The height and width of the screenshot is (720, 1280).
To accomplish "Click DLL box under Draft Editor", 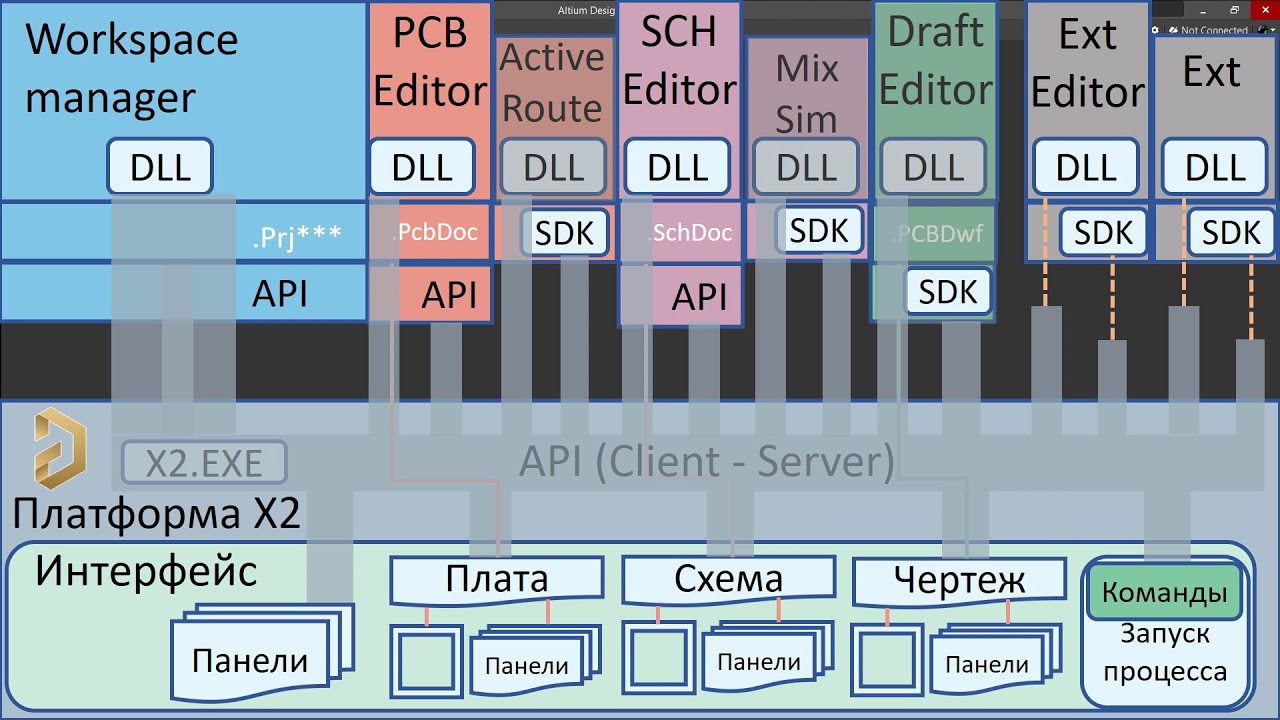I will (x=934, y=167).
